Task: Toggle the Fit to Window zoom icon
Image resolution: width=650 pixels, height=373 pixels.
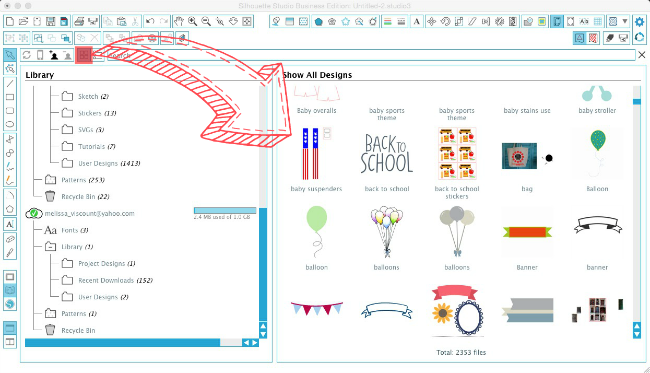Action: click(x=247, y=22)
